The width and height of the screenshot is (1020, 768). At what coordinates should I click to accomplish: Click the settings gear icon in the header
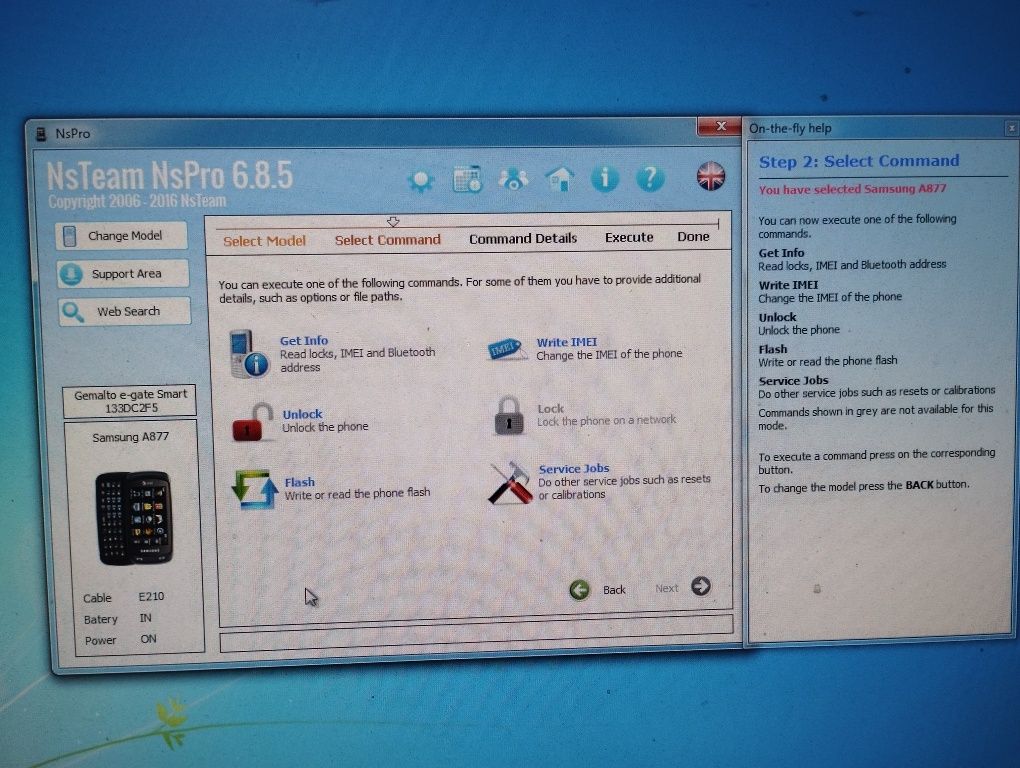pos(421,180)
